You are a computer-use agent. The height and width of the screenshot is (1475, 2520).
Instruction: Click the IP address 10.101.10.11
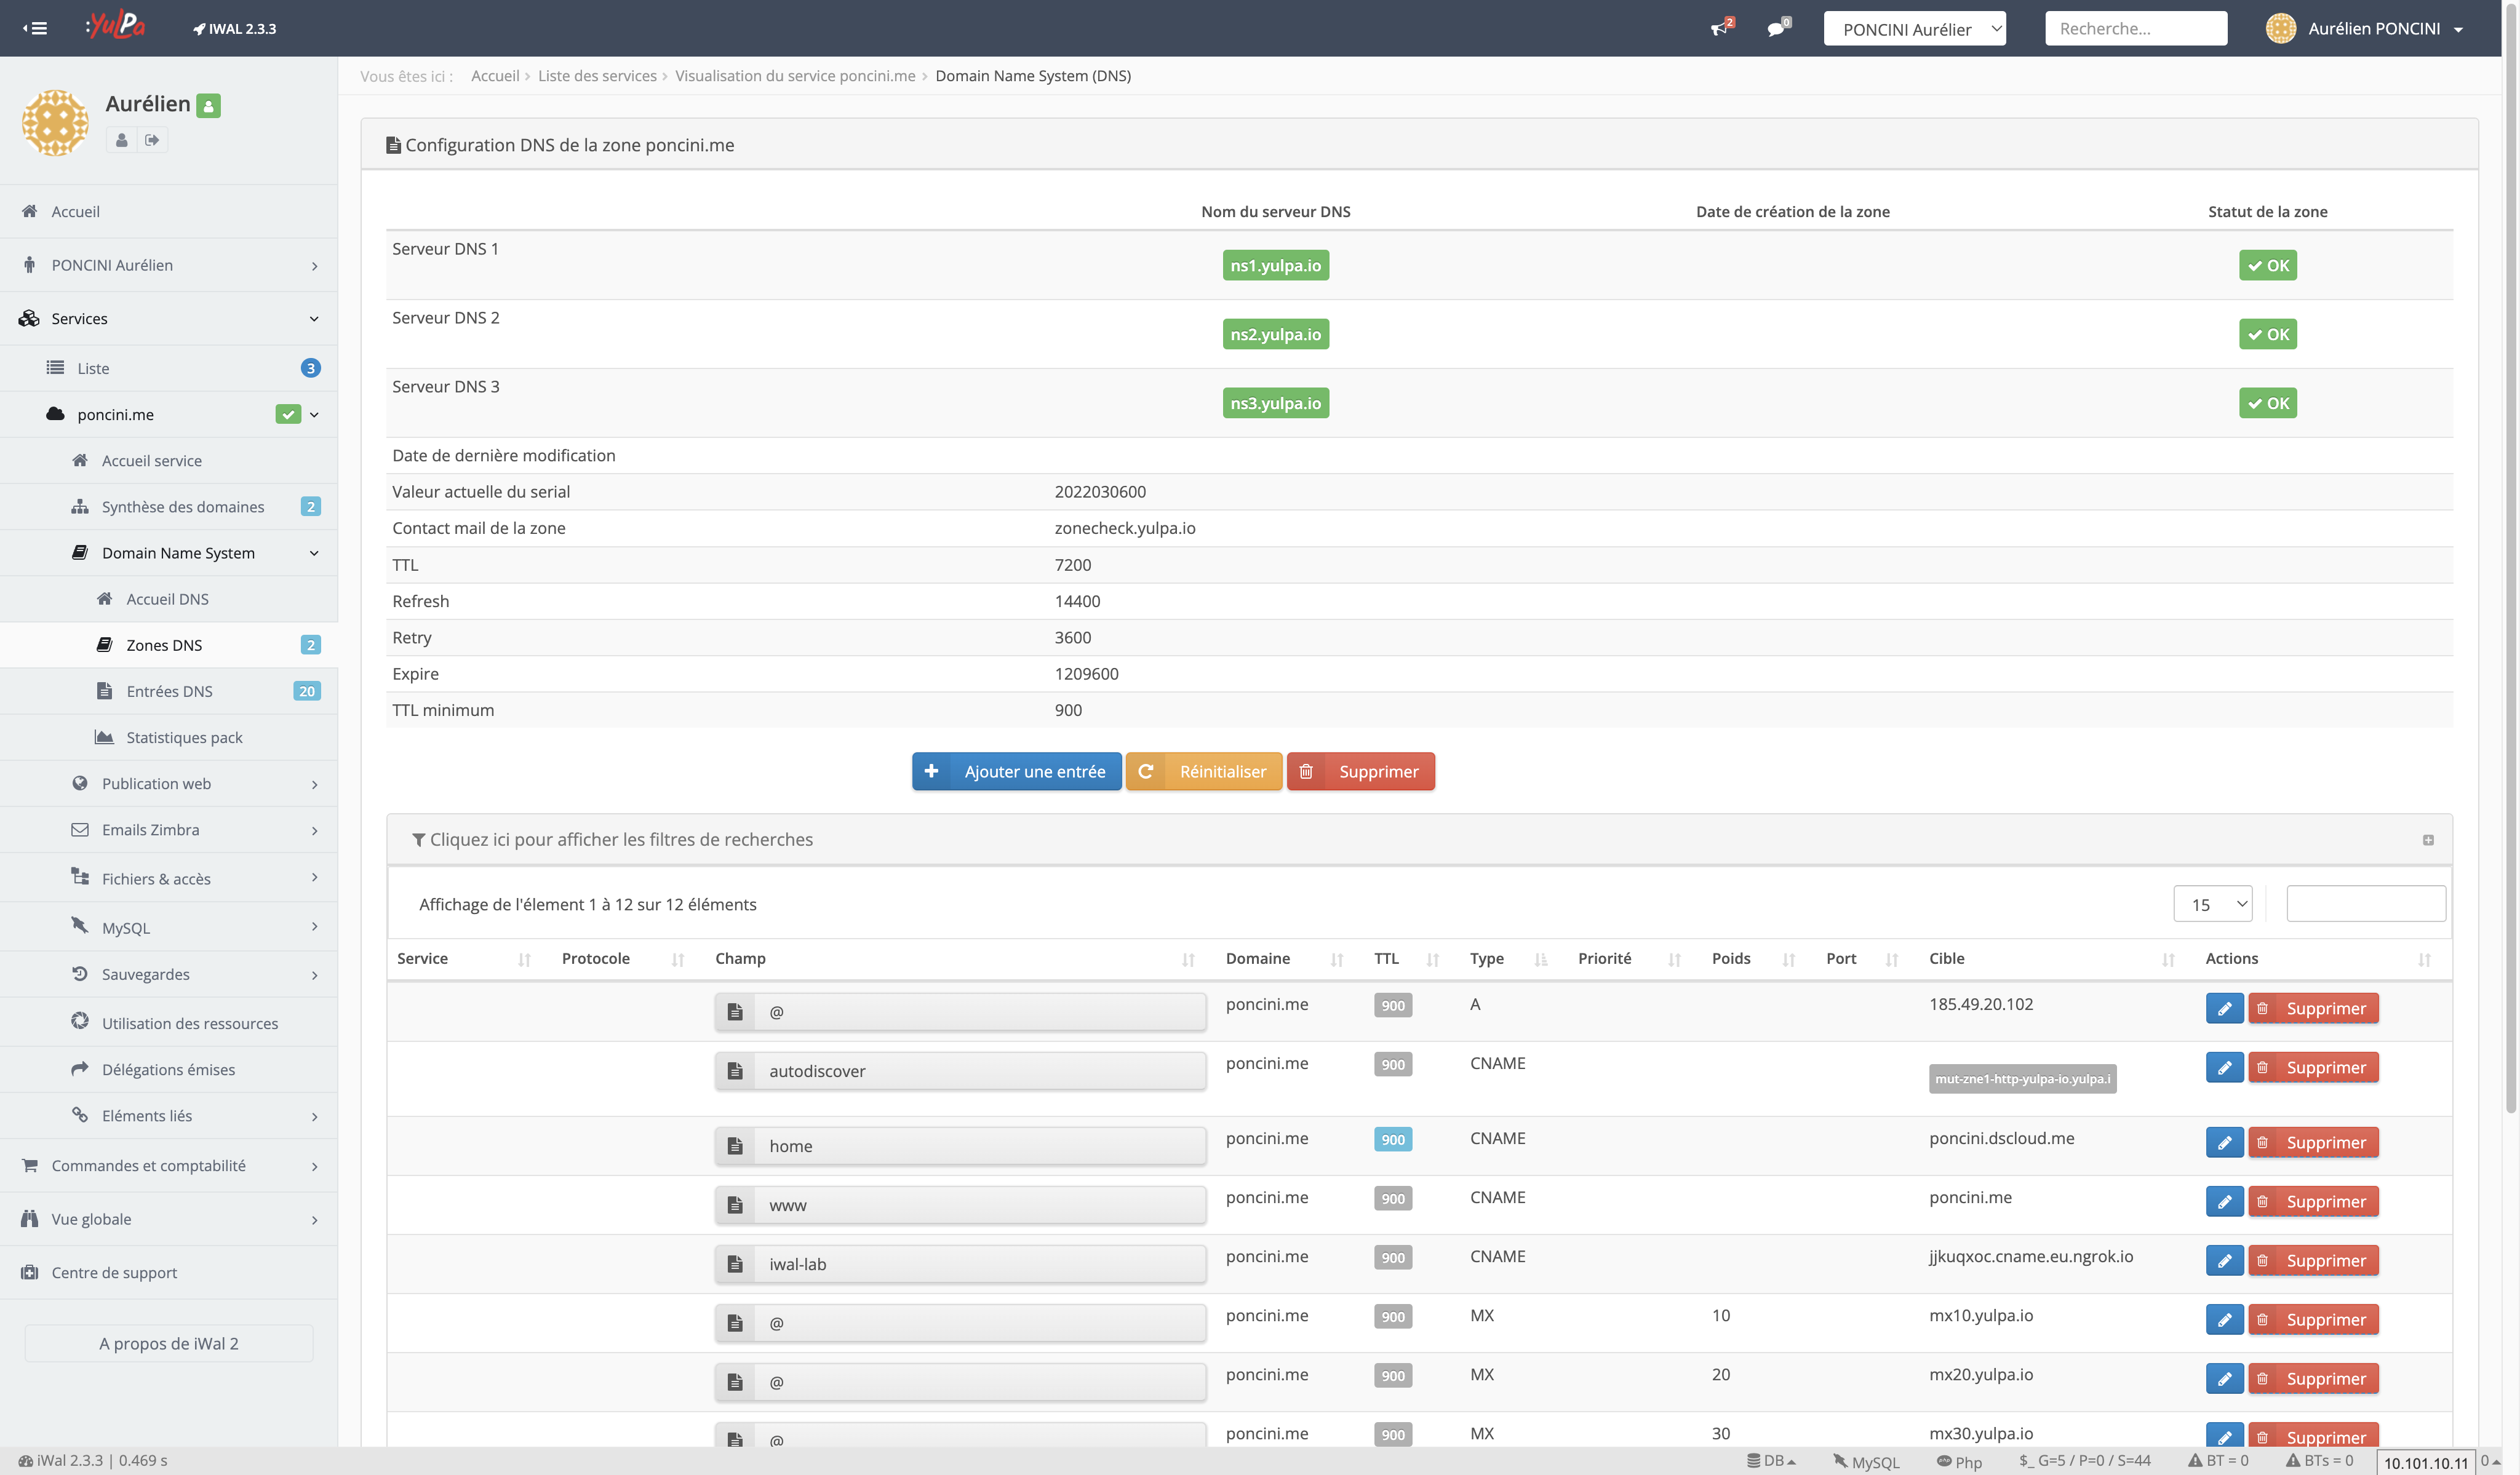(2425, 1463)
